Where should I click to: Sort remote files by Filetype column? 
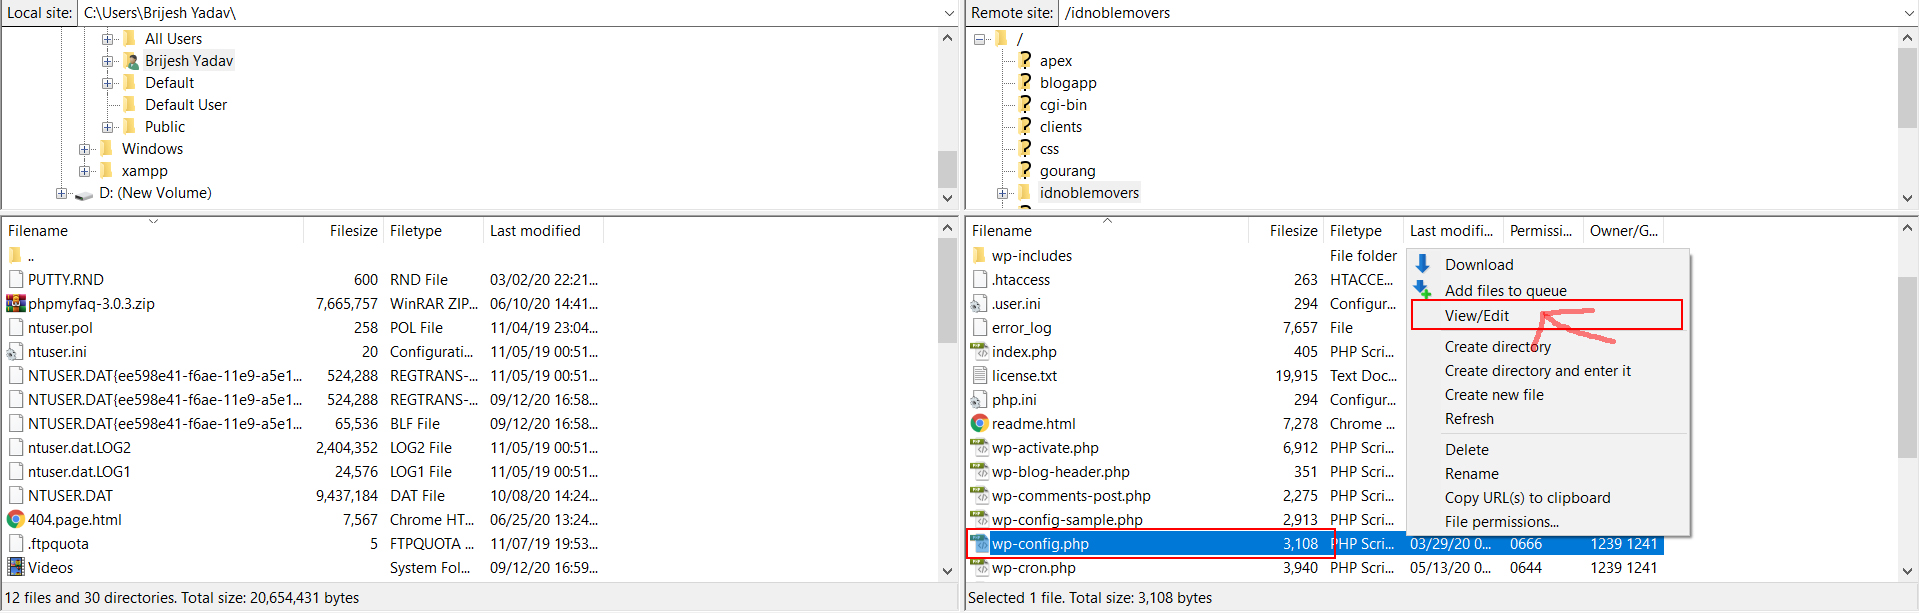1364,230
